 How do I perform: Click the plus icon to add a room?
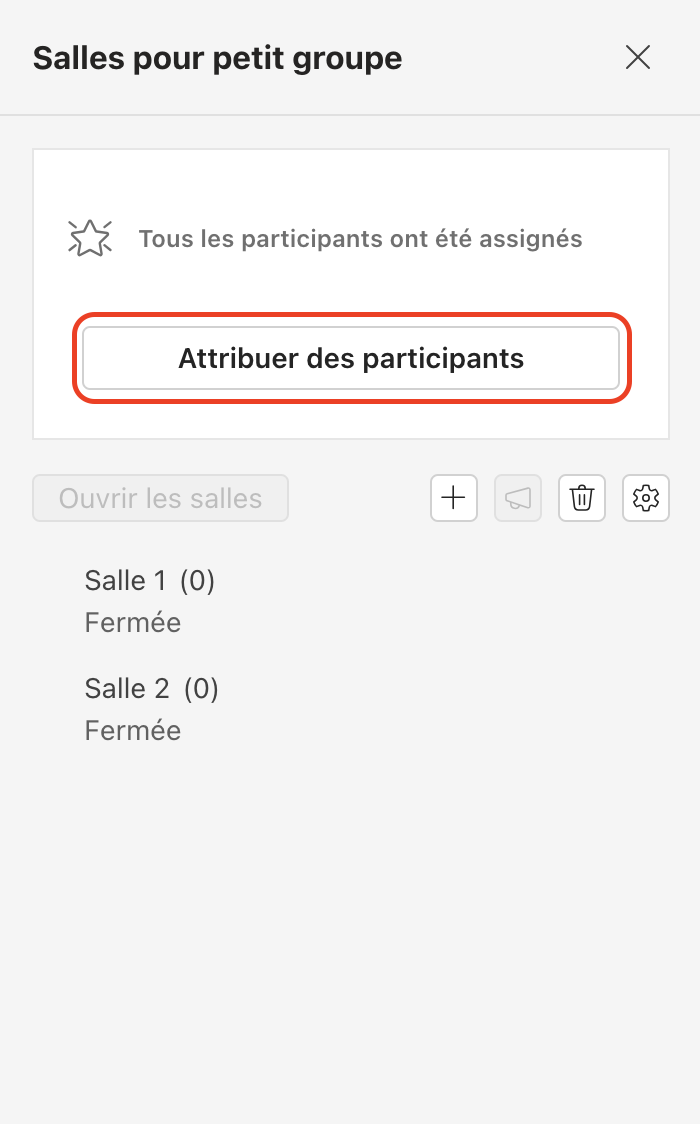coord(454,498)
